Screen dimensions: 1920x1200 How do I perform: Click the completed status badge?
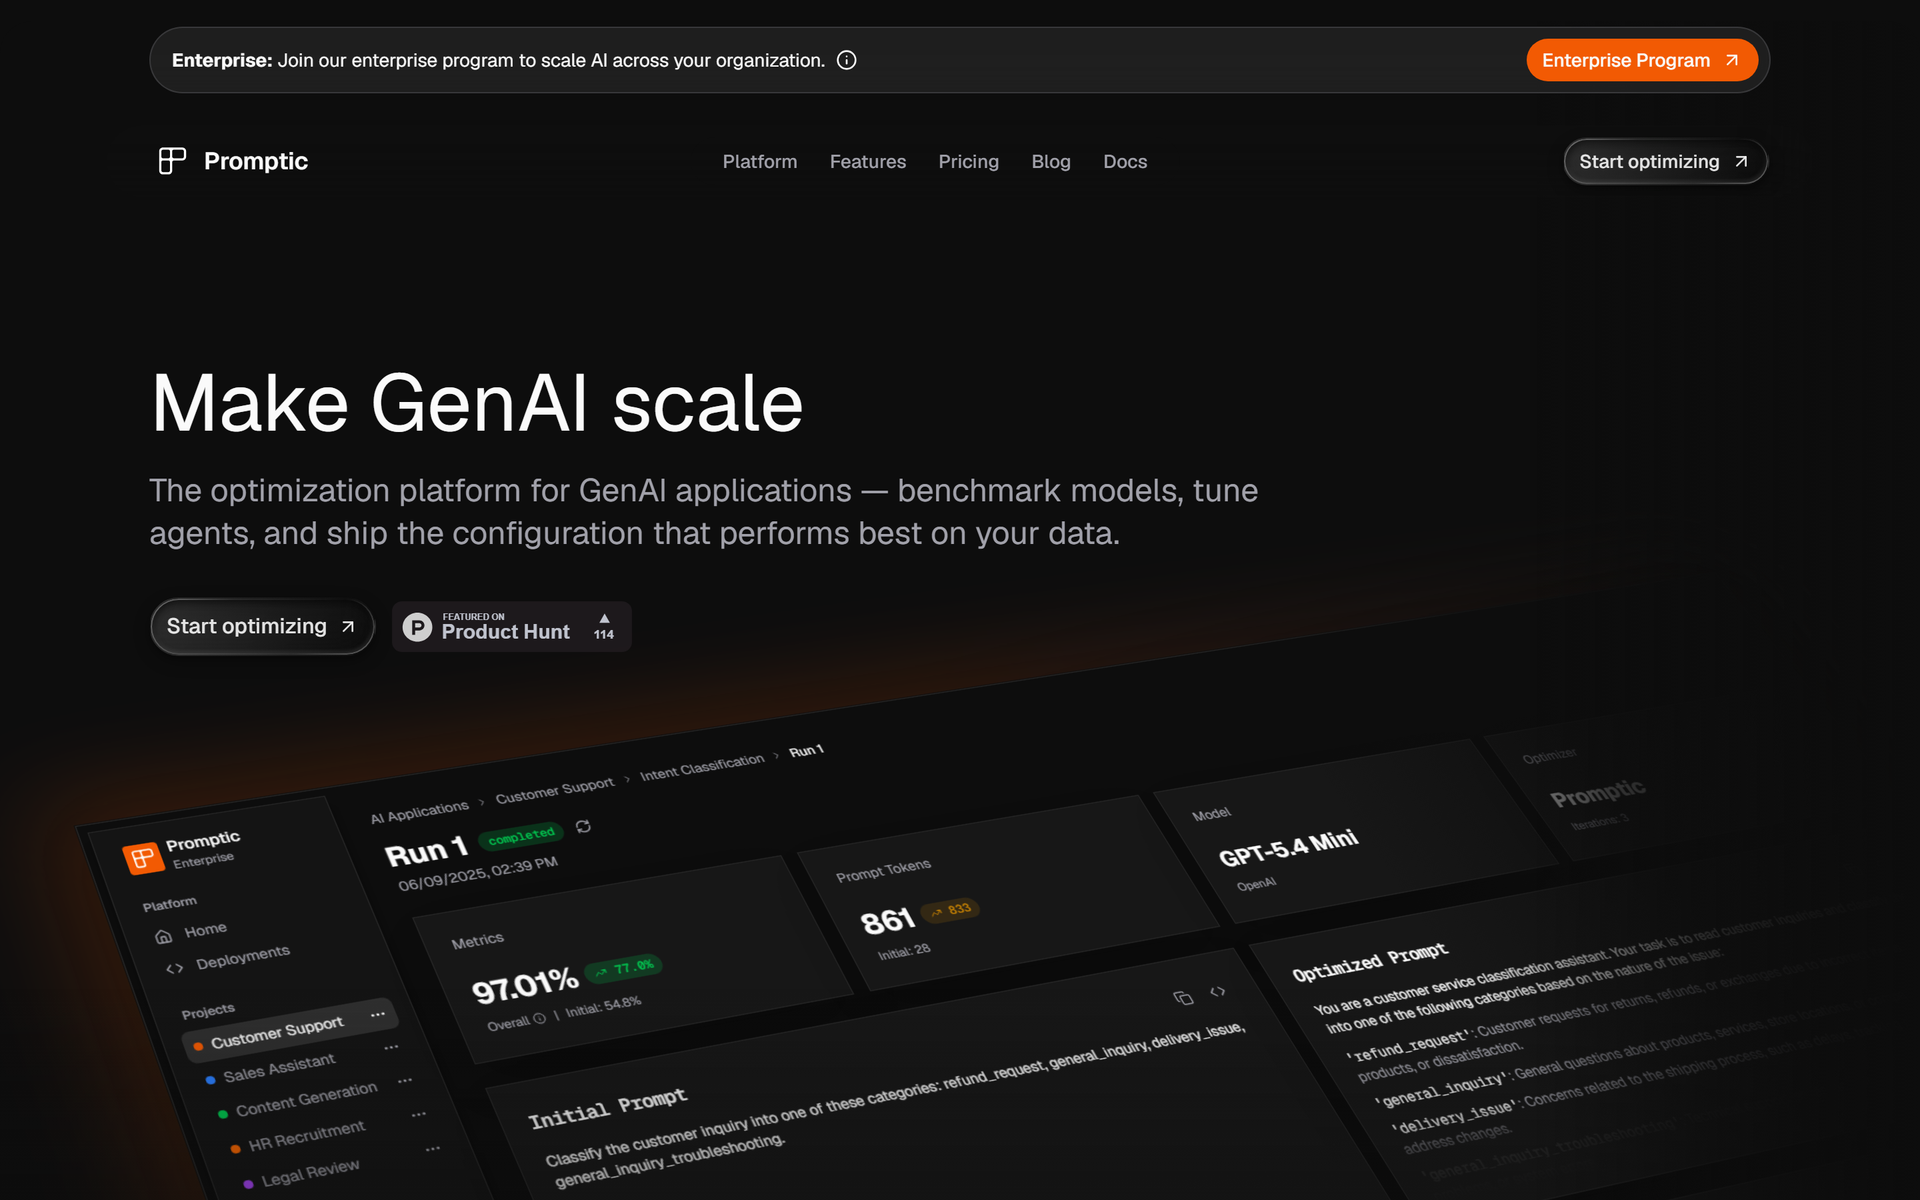[521, 836]
